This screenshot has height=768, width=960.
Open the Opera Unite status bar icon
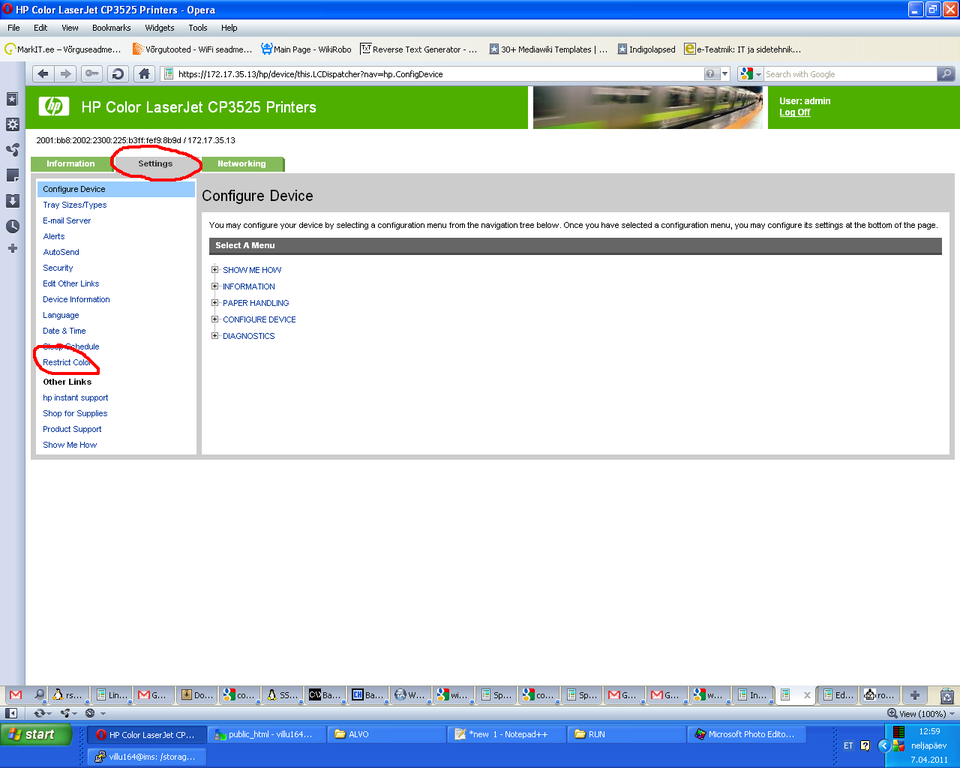(x=65, y=713)
